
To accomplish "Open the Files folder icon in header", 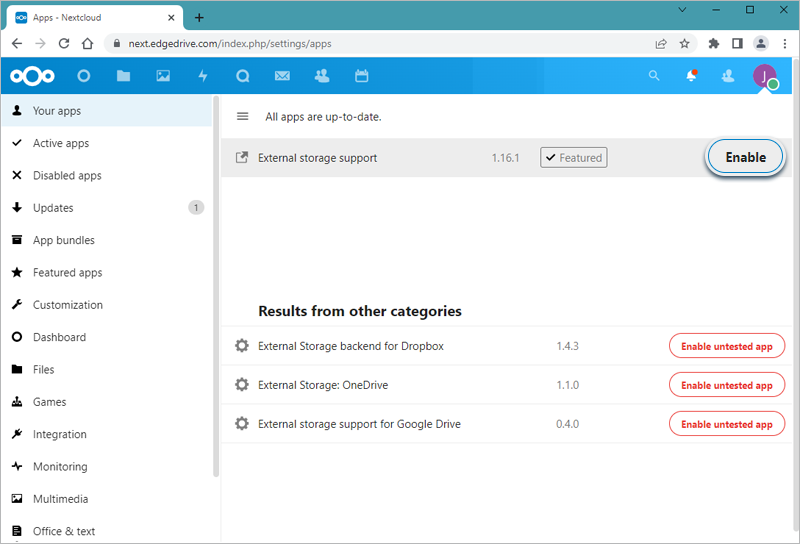I will point(123,76).
